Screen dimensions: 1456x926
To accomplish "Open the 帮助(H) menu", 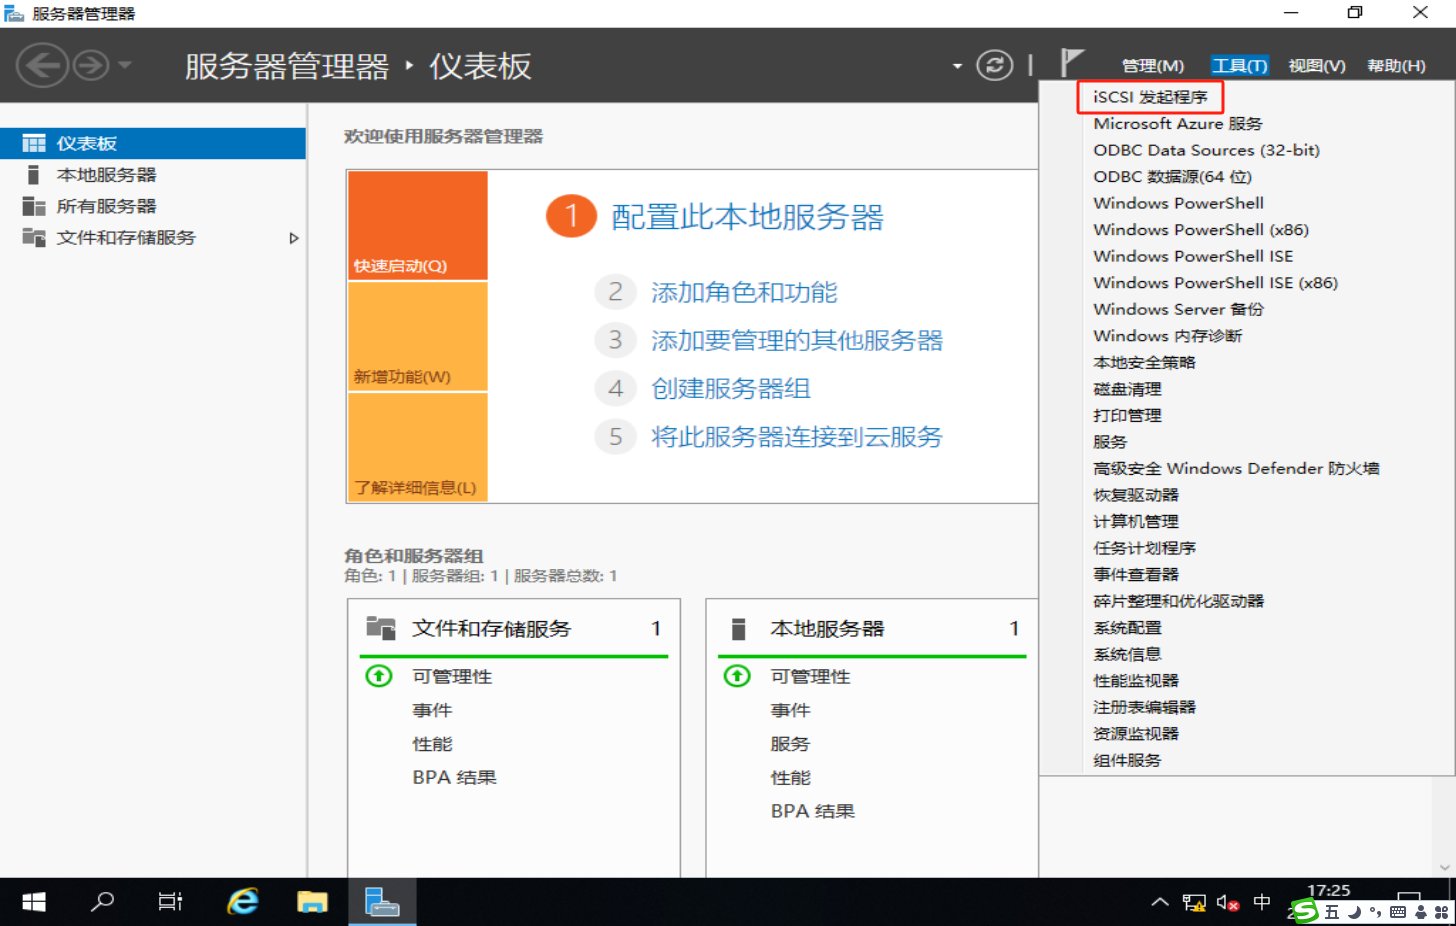I will pyautogui.click(x=1396, y=66).
